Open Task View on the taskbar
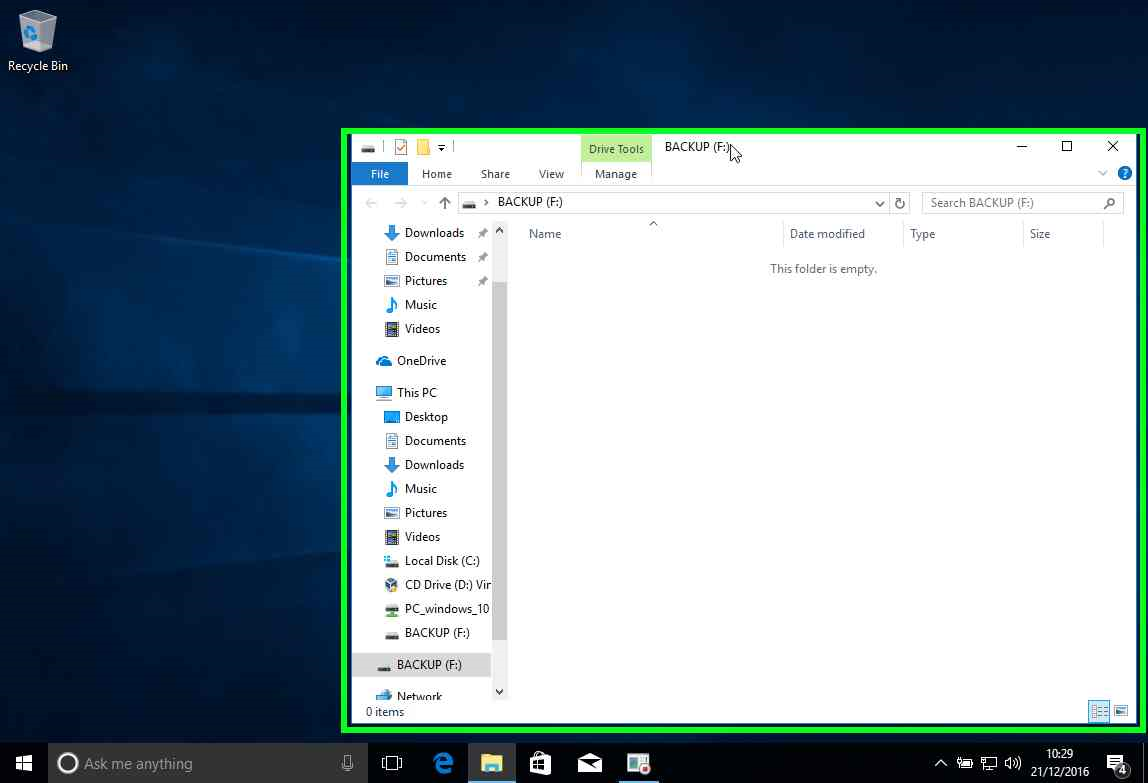Screen dimensions: 1148x783 tap(392, 763)
